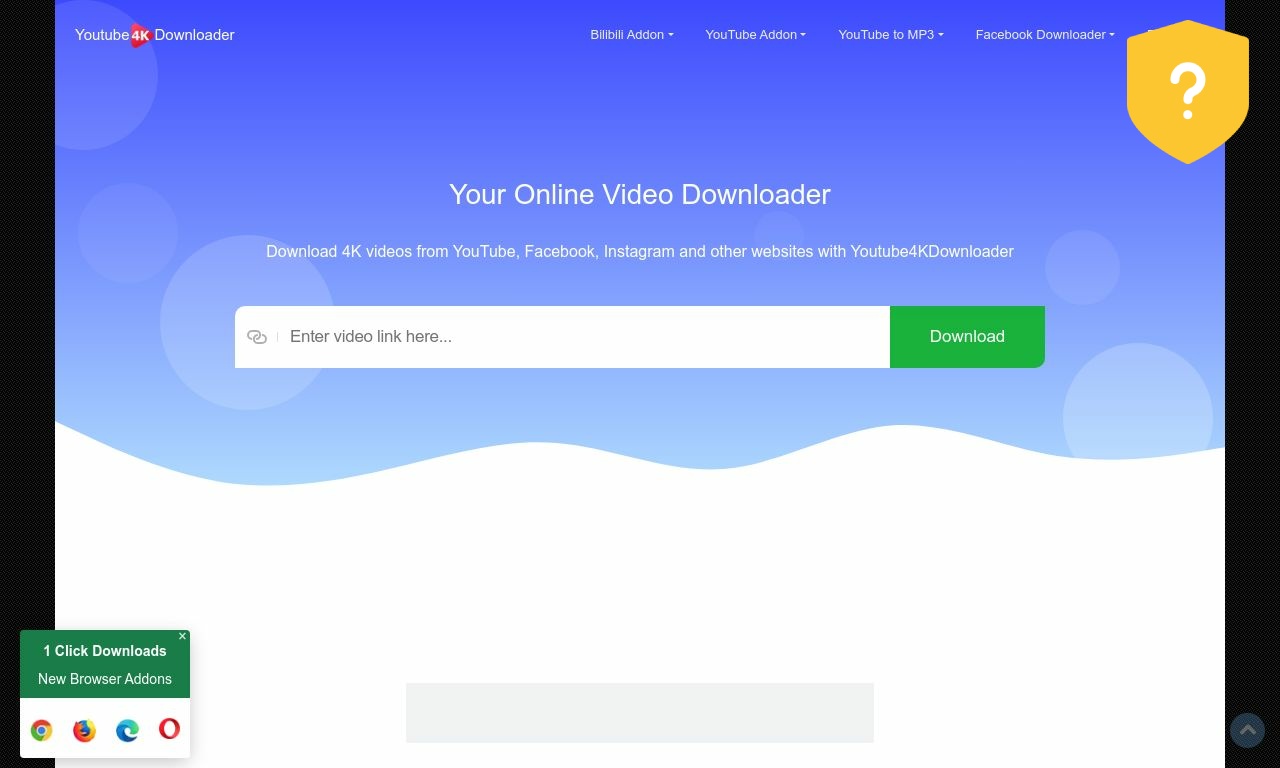Select the Opera browser addon icon

coord(169,729)
